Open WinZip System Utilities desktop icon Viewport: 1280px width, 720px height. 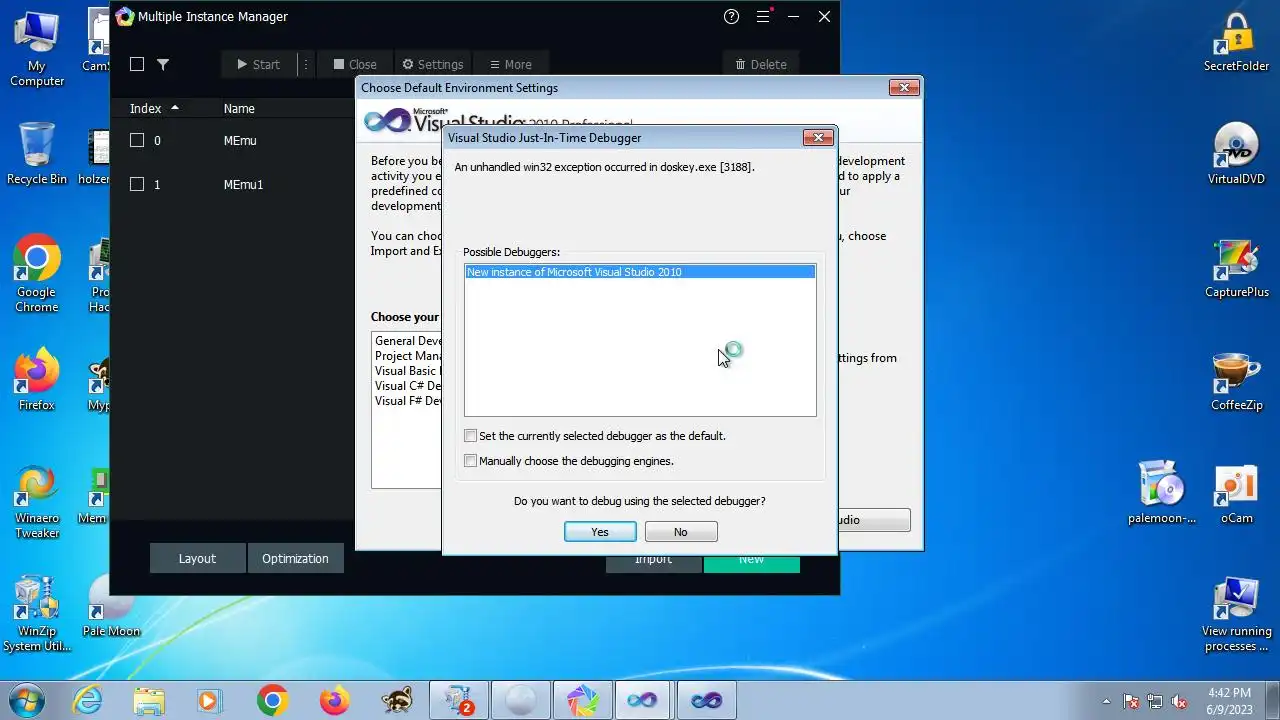tap(37, 614)
